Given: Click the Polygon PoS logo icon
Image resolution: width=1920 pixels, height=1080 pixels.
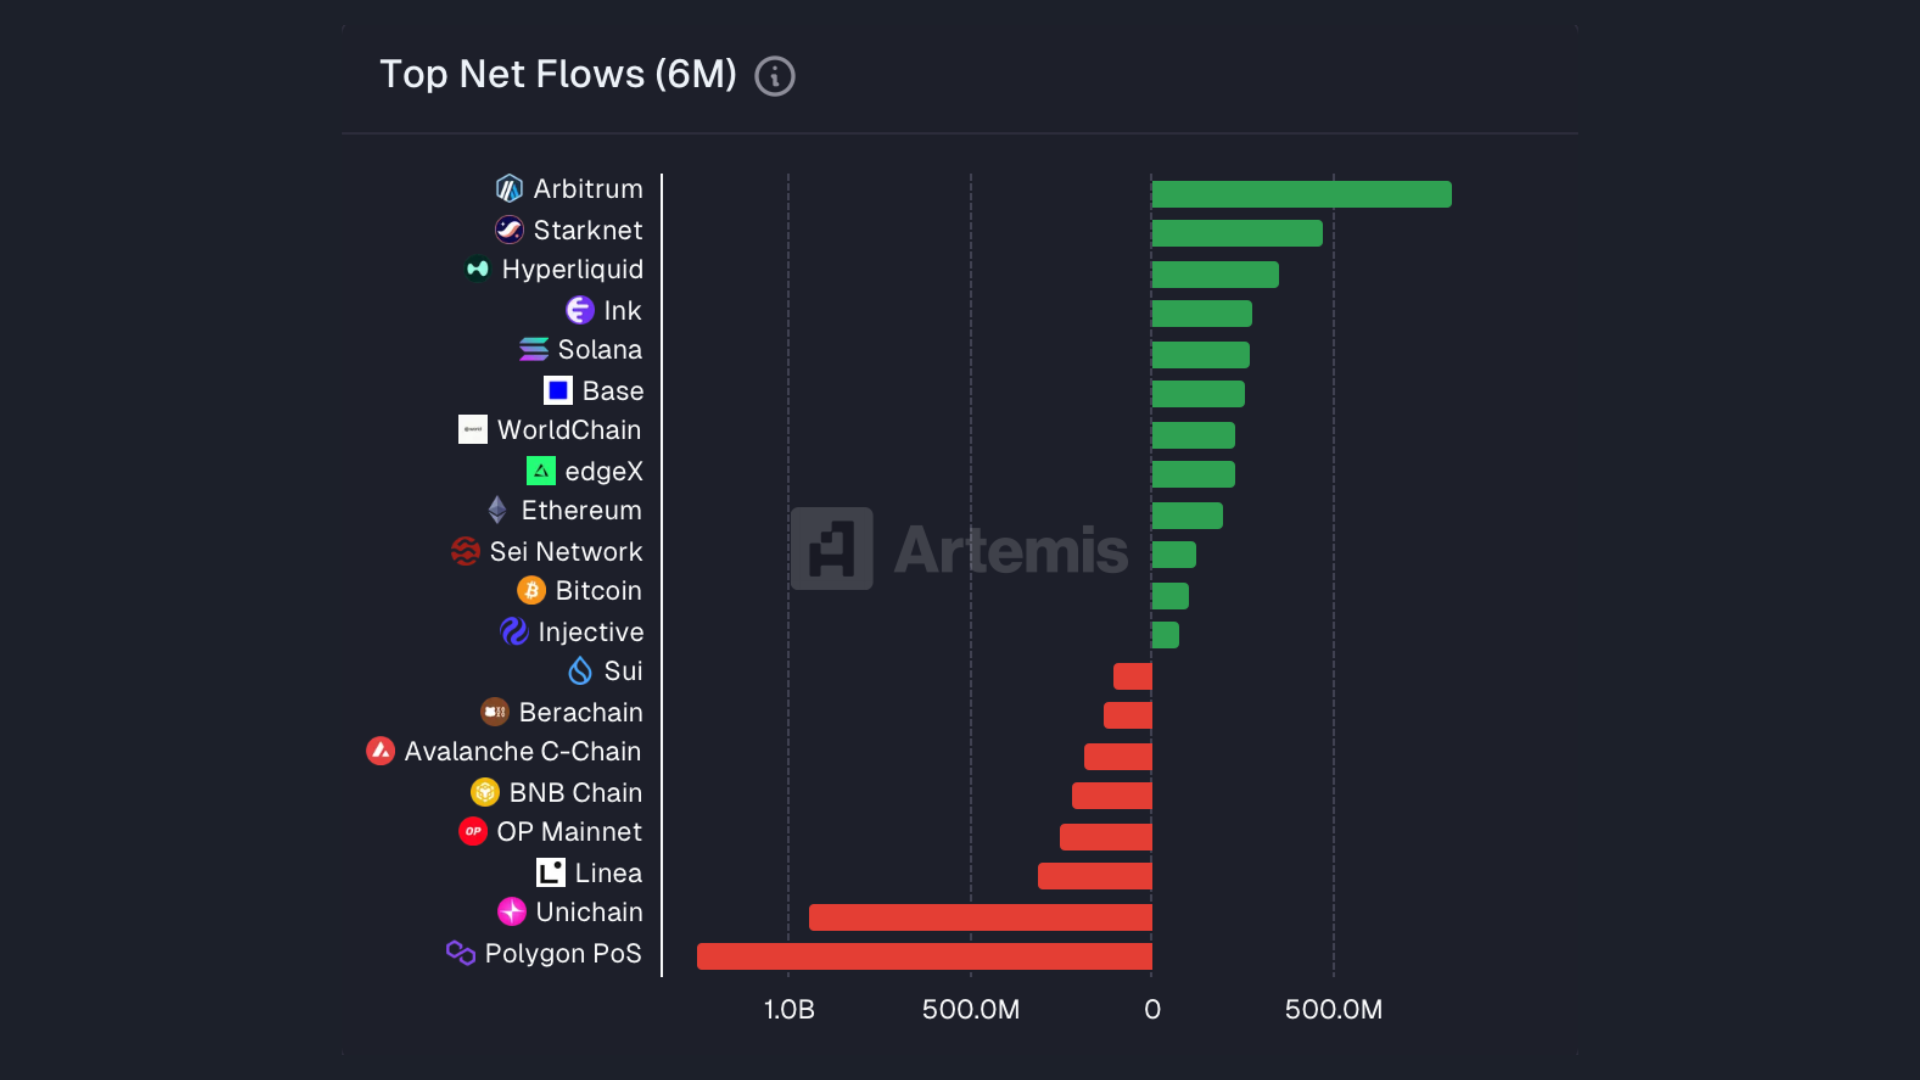Looking at the screenshot, I should point(460,952).
